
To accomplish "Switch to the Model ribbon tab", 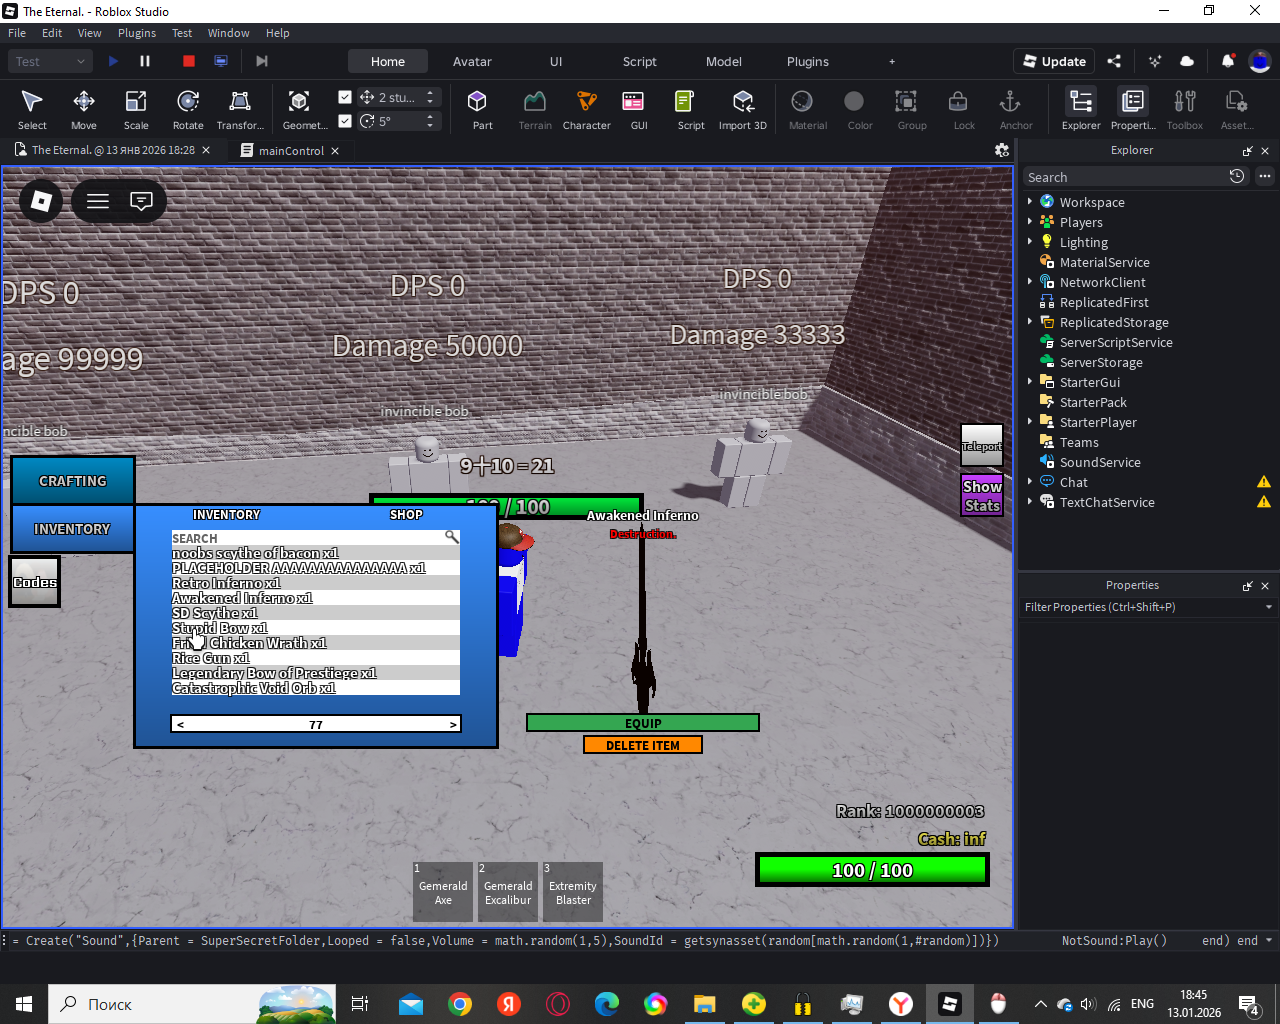I will (724, 61).
